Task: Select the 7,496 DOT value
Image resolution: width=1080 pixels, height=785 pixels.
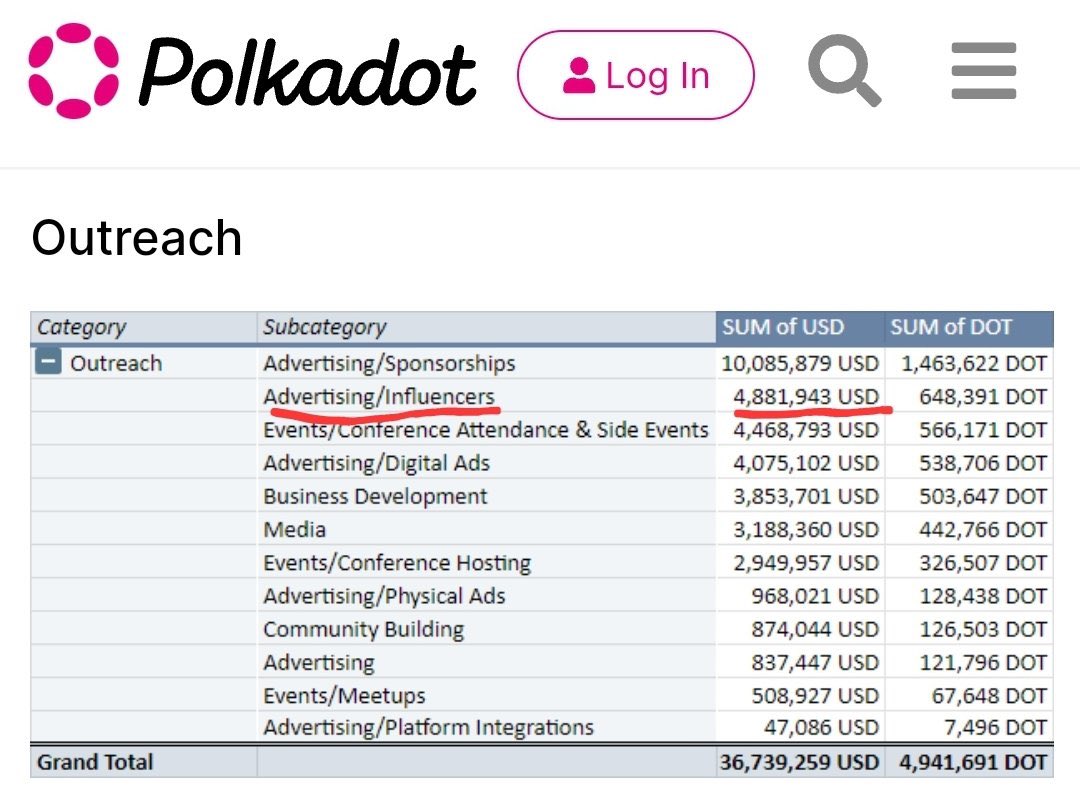Action: click(995, 727)
